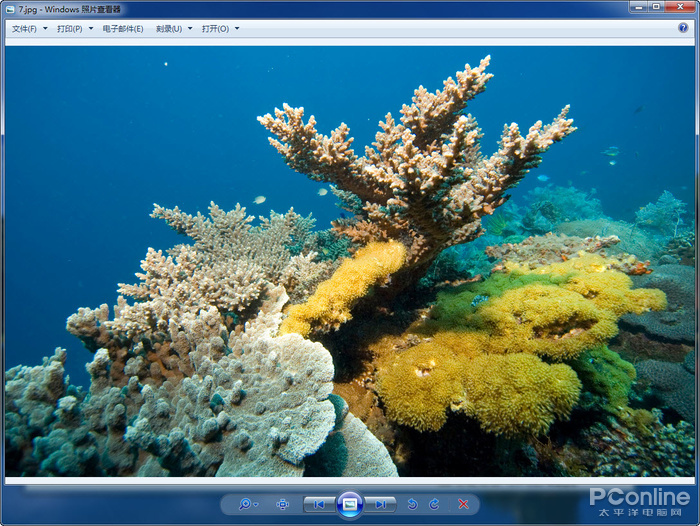
Task: Open the 文件(F) menu
Action: pyautogui.click(x=25, y=29)
